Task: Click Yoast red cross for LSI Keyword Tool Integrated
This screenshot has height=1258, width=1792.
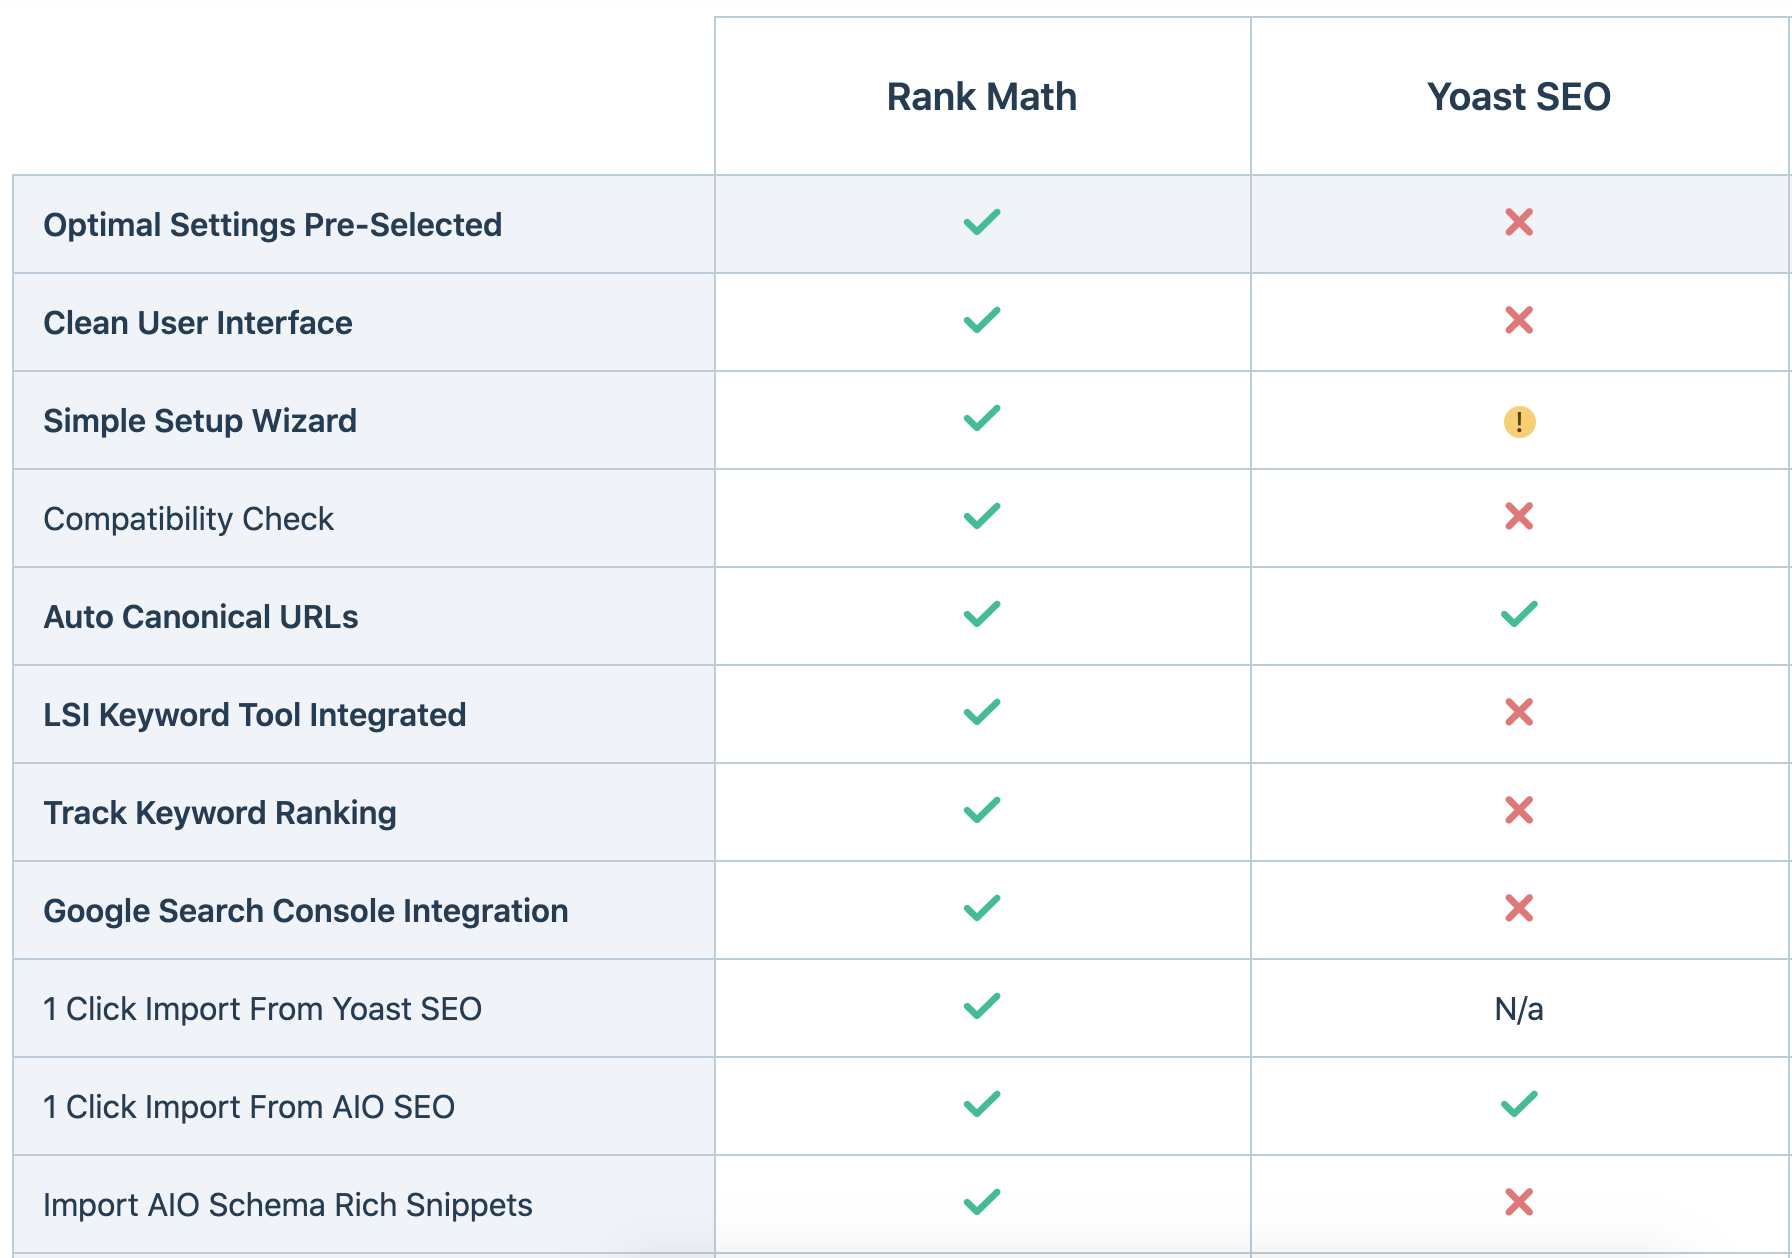Action: point(1519,712)
